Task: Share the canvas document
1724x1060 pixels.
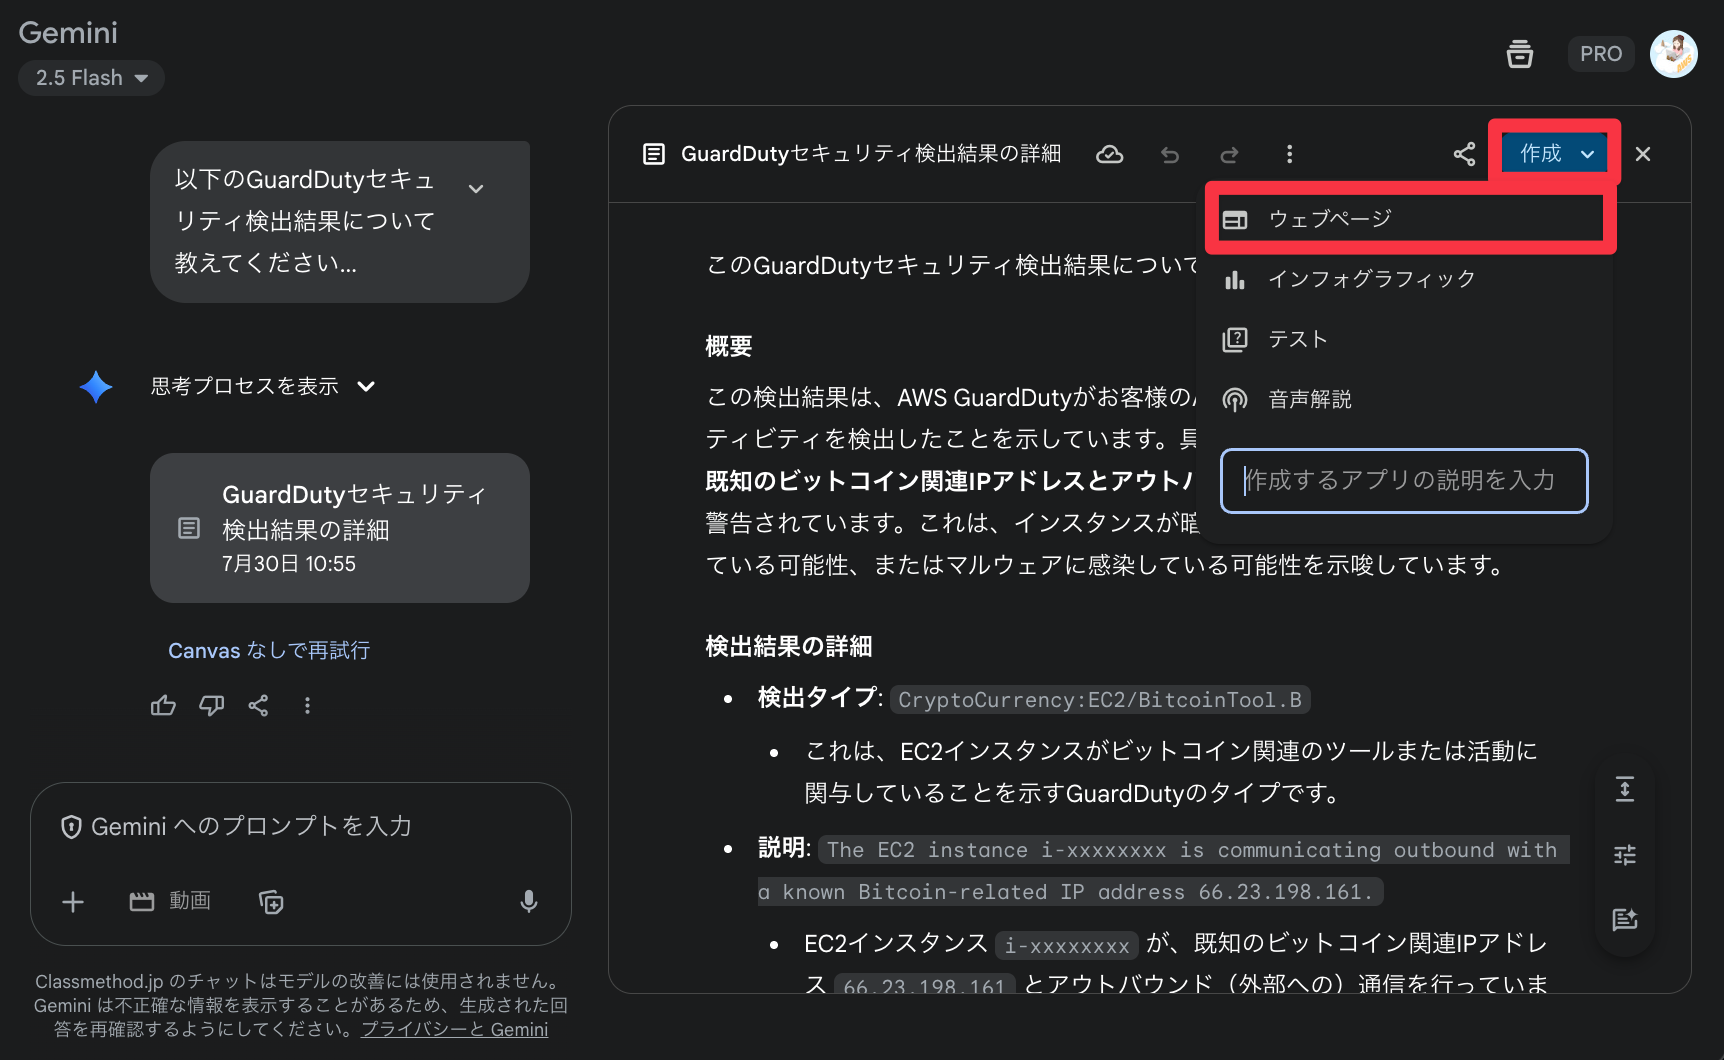Action: (x=1464, y=154)
